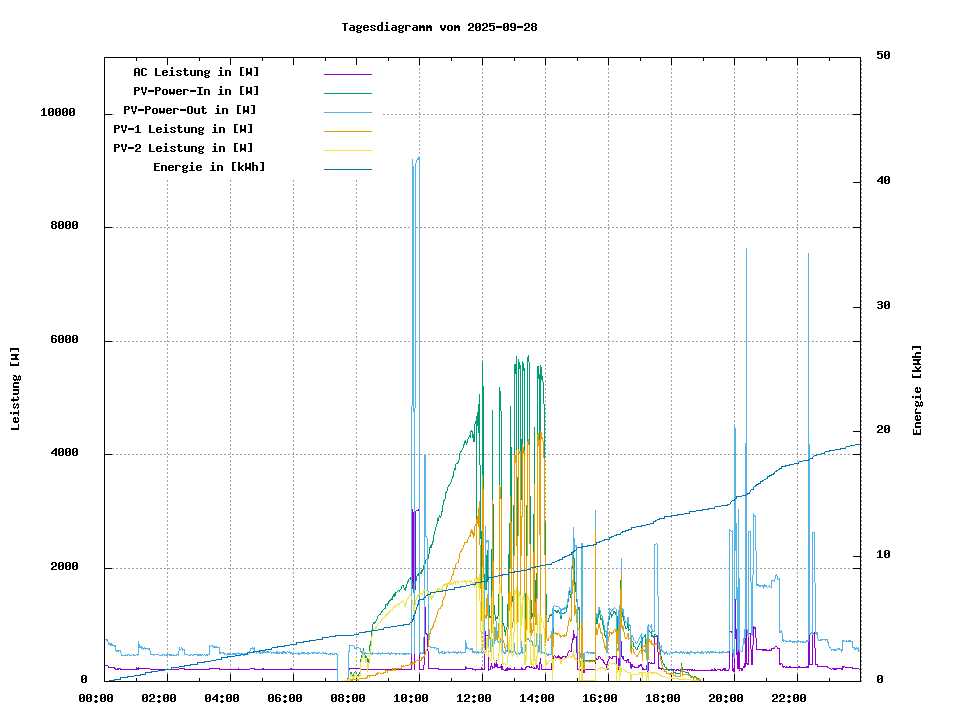Click the 10000 tick on the Leistung axis

point(58,113)
